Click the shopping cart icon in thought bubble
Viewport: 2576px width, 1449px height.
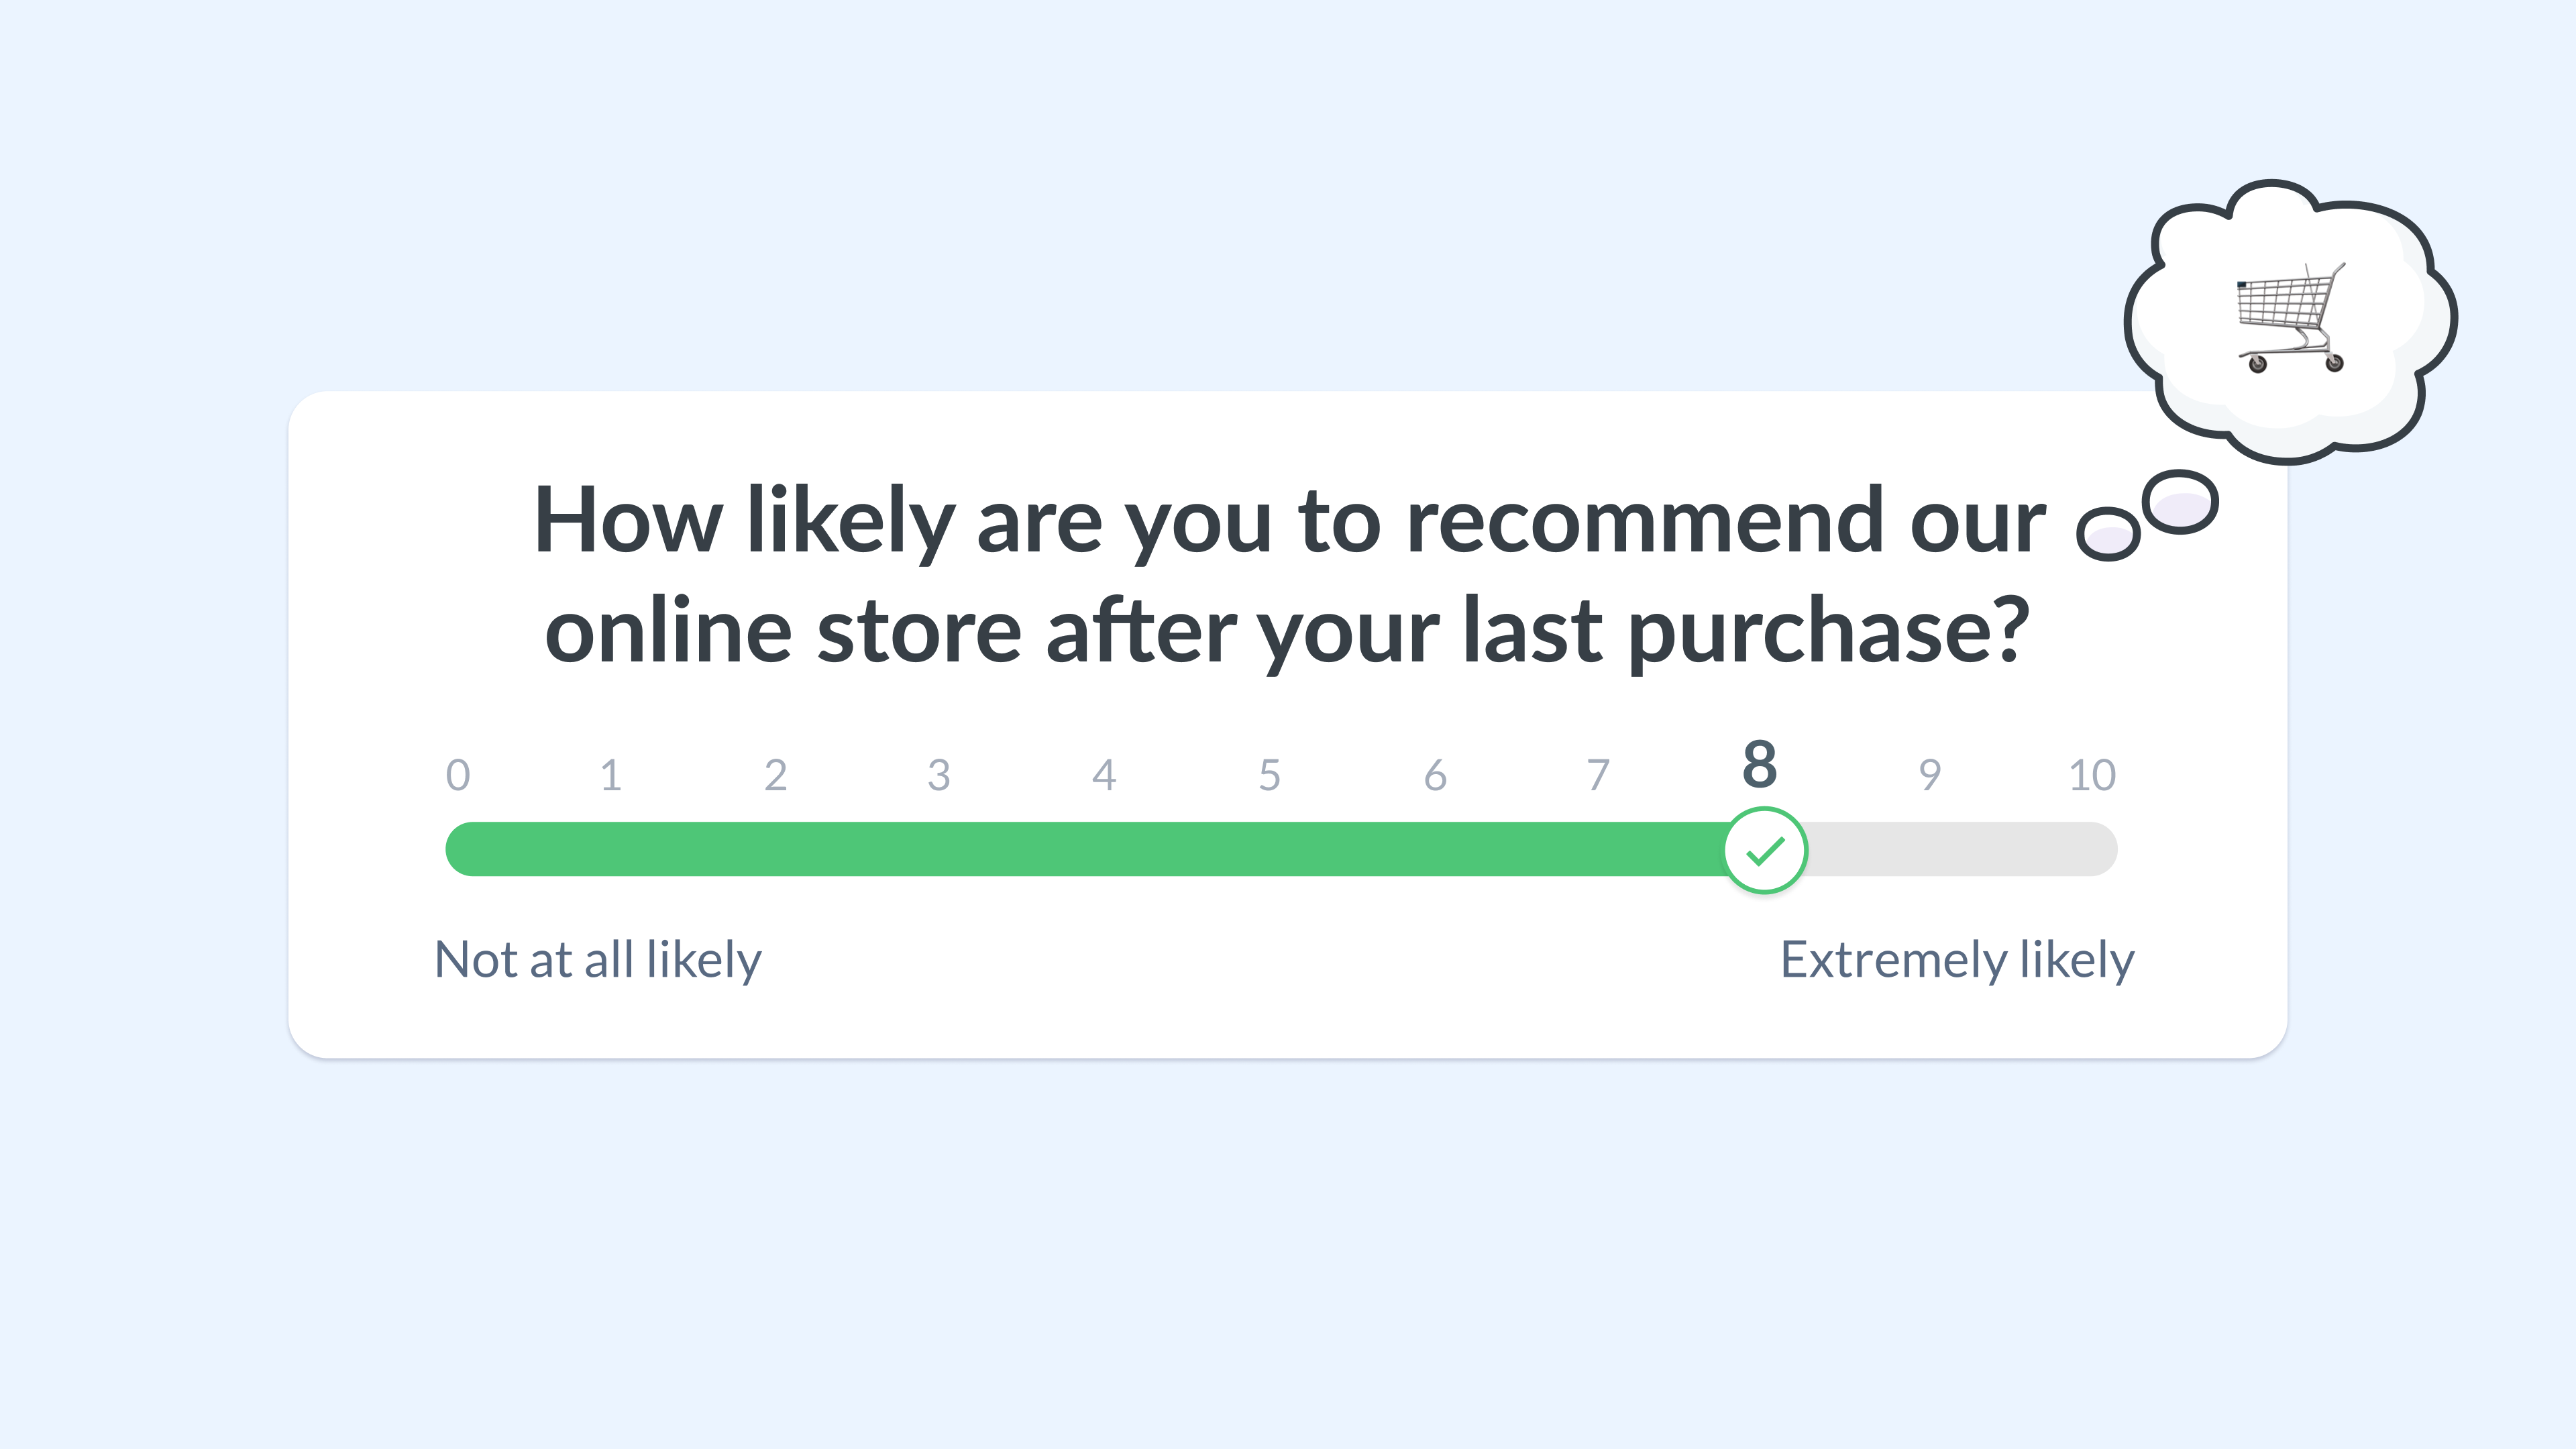2291,317
